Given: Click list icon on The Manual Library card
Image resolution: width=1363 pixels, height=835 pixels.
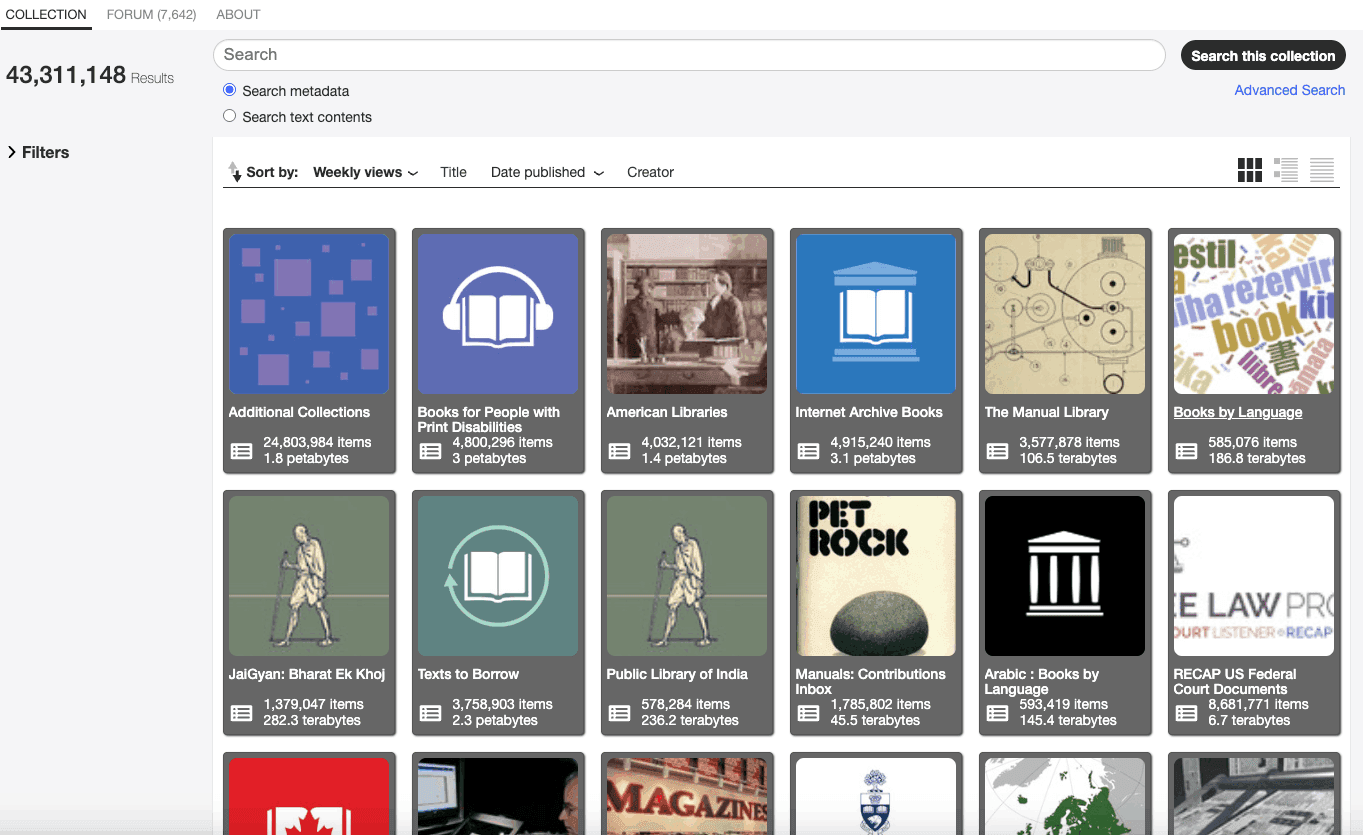Looking at the screenshot, I should (998, 451).
